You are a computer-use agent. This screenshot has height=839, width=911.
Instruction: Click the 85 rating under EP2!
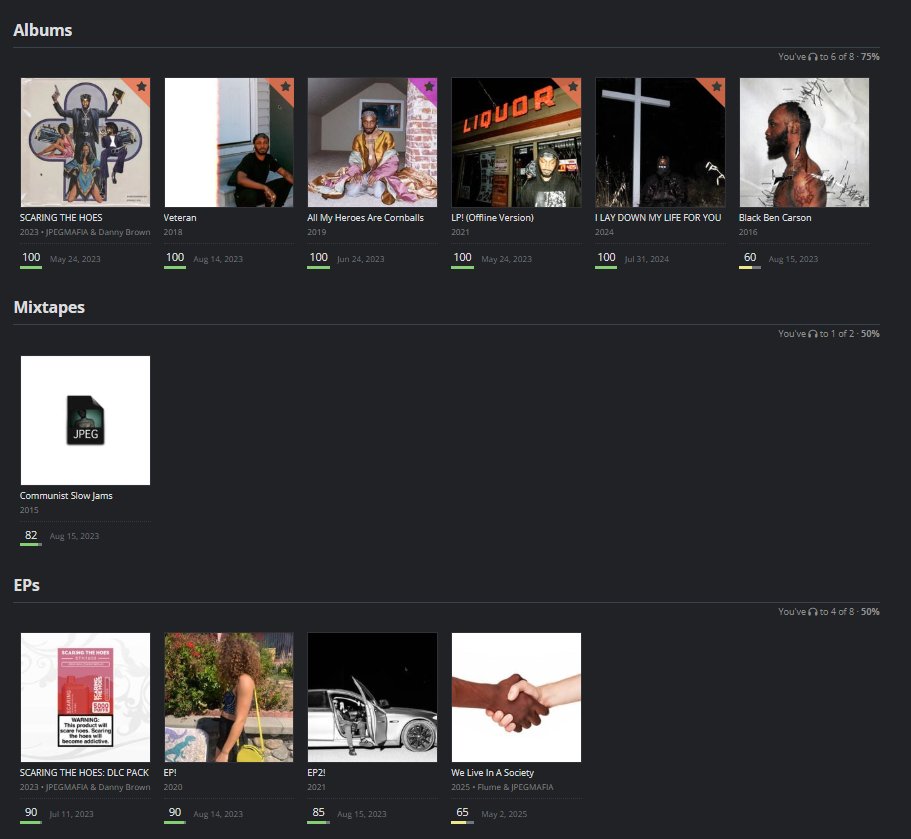click(318, 812)
